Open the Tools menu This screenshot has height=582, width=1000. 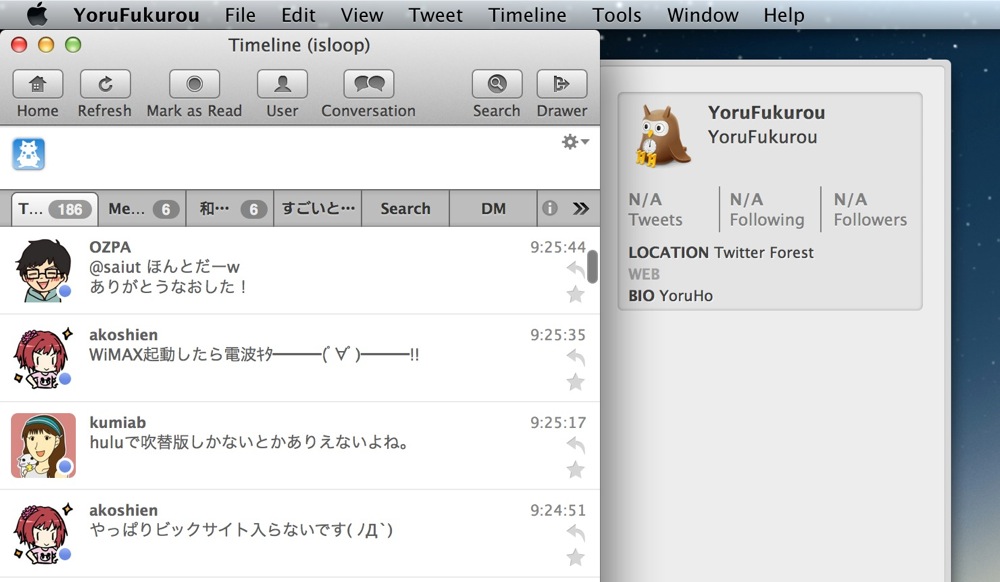coord(617,15)
